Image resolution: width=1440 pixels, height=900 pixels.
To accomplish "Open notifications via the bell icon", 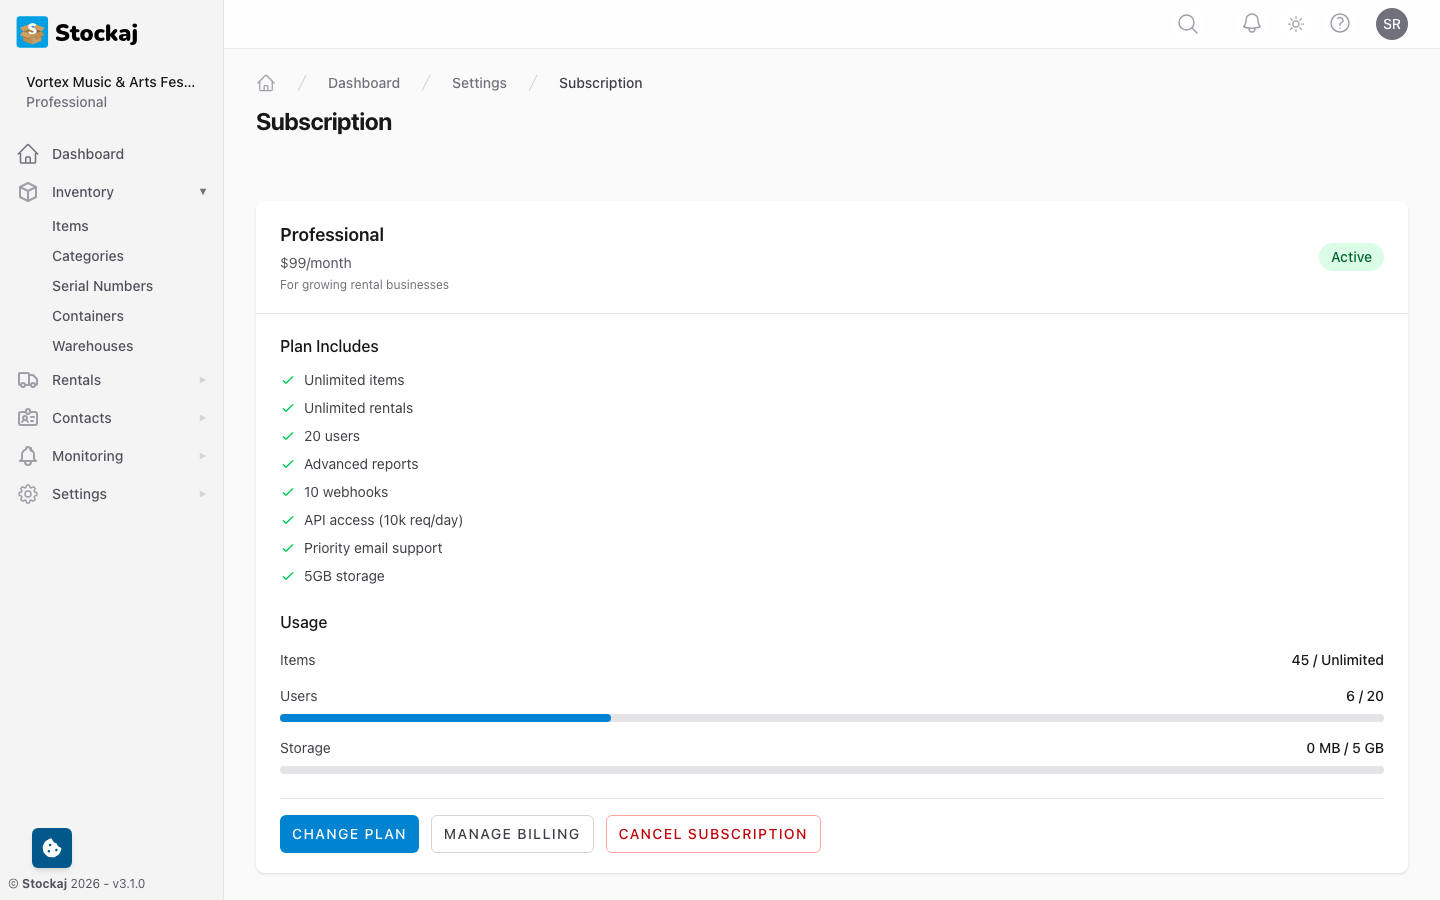I will [1251, 23].
